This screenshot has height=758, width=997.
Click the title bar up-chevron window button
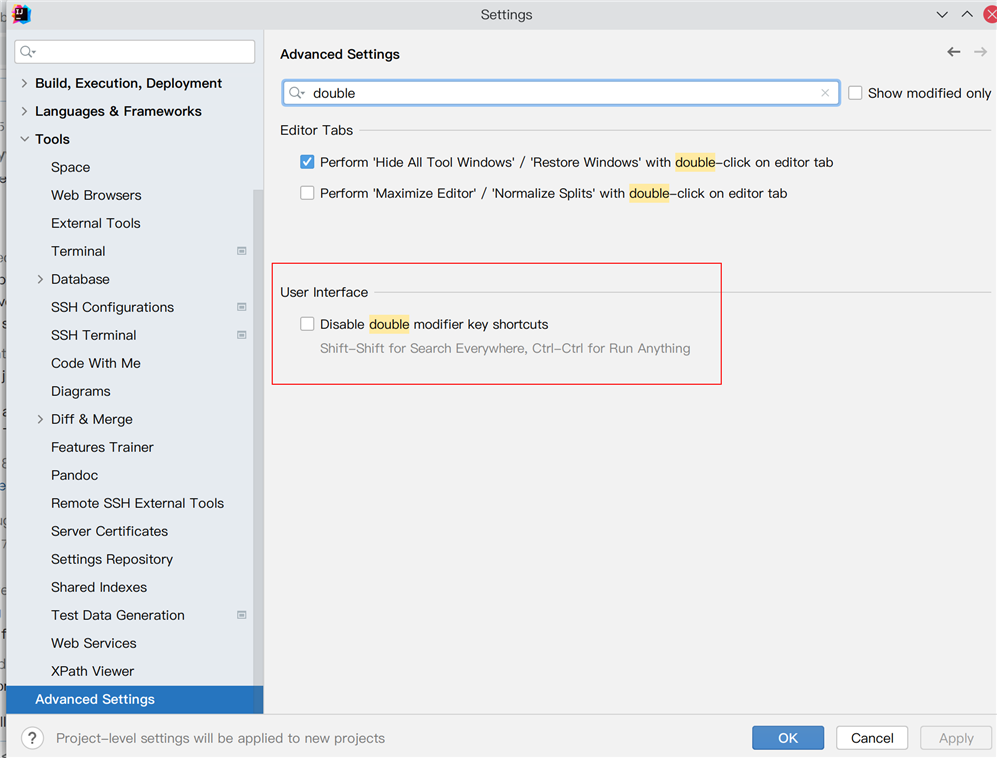966,15
